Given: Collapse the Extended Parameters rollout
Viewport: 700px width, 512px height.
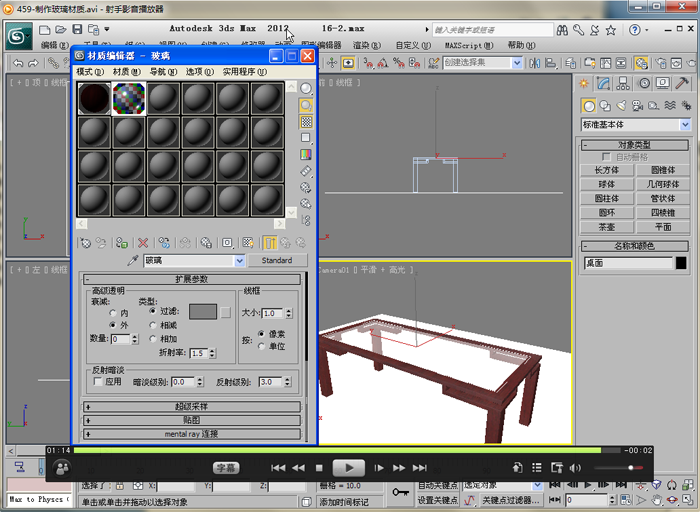Looking at the screenshot, I should point(192,279).
